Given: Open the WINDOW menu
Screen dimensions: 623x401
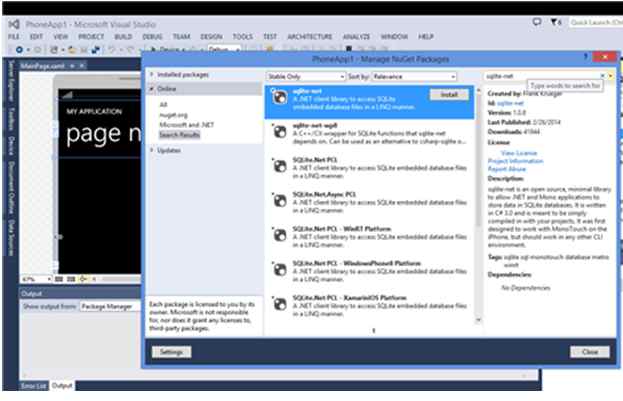Looking at the screenshot, I should click(394, 36).
